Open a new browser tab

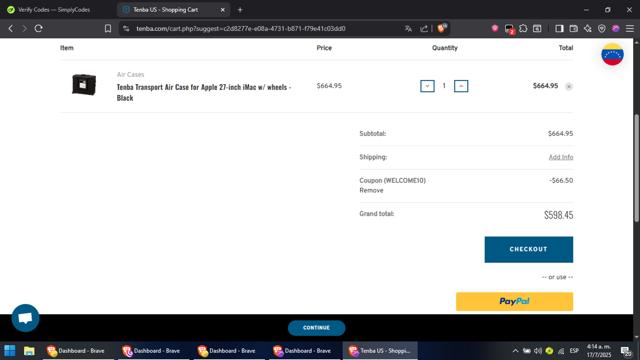coord(240,9)
